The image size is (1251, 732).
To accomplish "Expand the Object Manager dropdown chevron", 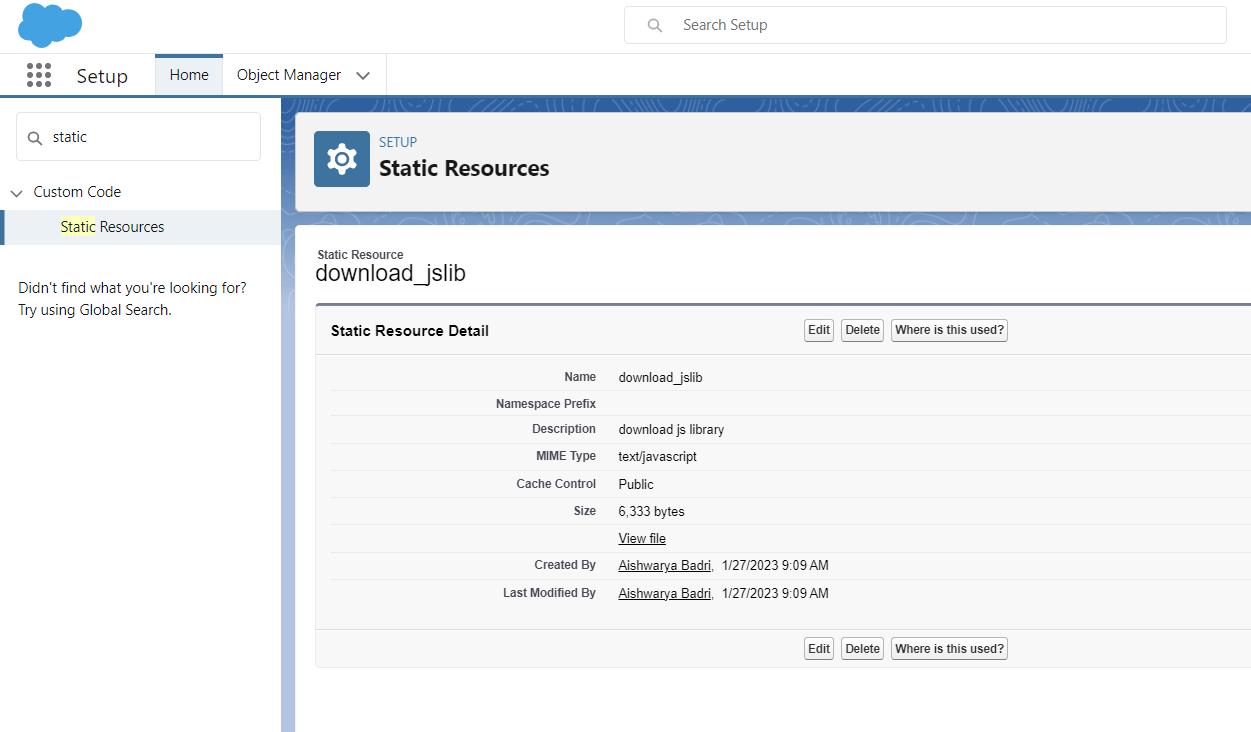I will click(x=362, y=74).
